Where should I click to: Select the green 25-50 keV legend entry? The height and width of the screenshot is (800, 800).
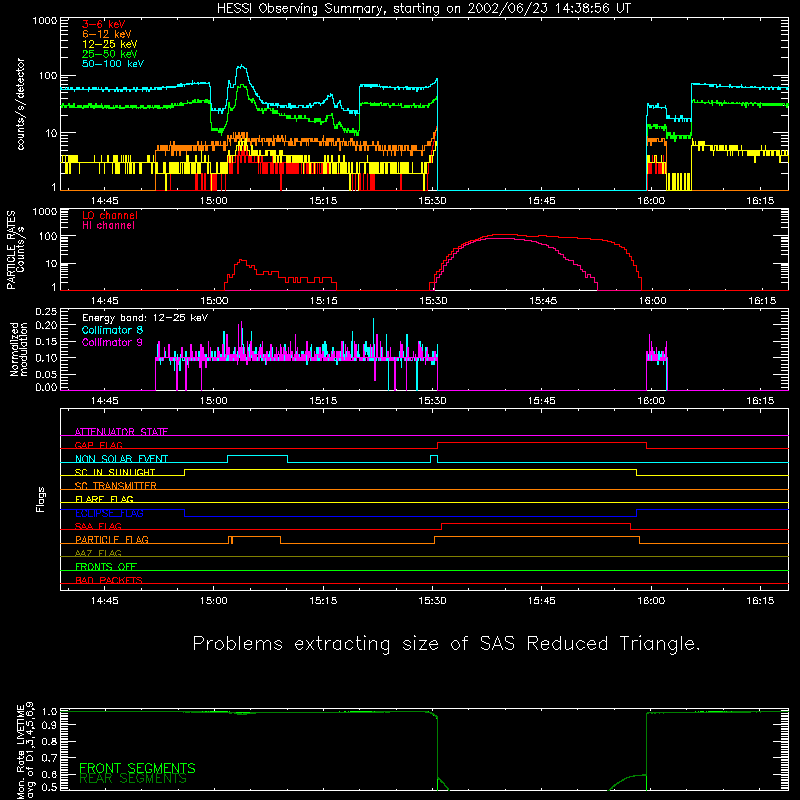tap(109, 54)
